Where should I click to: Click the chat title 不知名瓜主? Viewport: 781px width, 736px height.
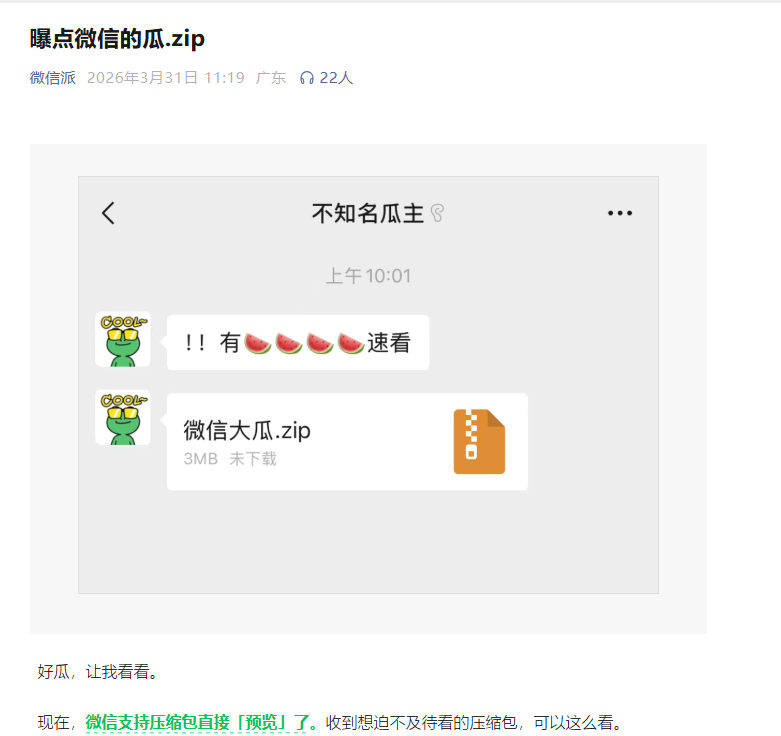click(x=368, y=213)
